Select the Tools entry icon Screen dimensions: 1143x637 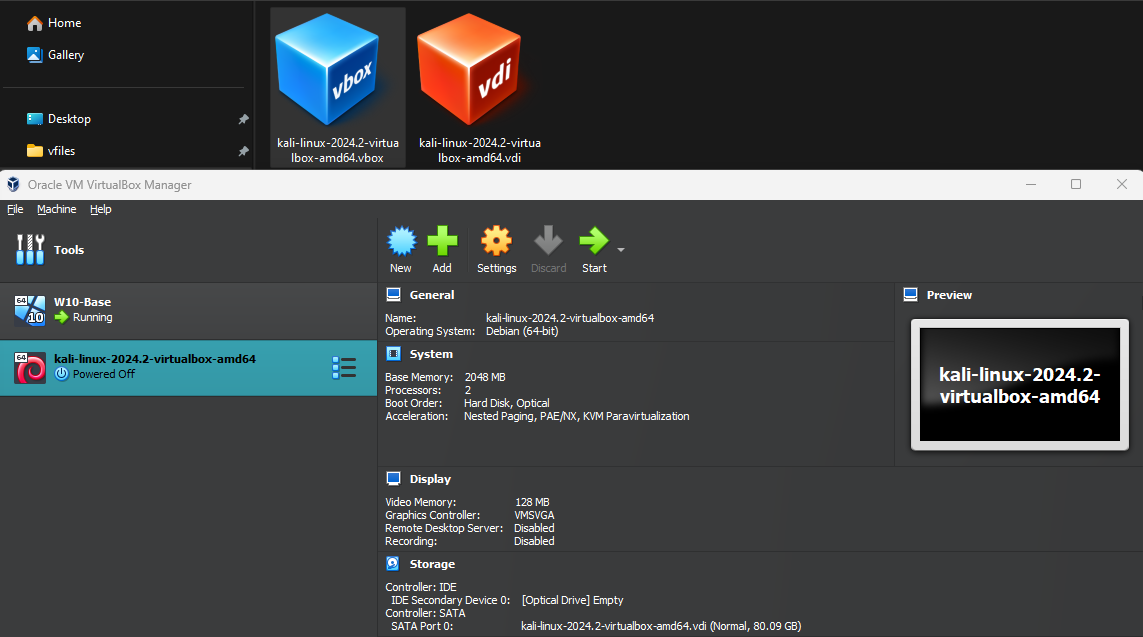30,249
